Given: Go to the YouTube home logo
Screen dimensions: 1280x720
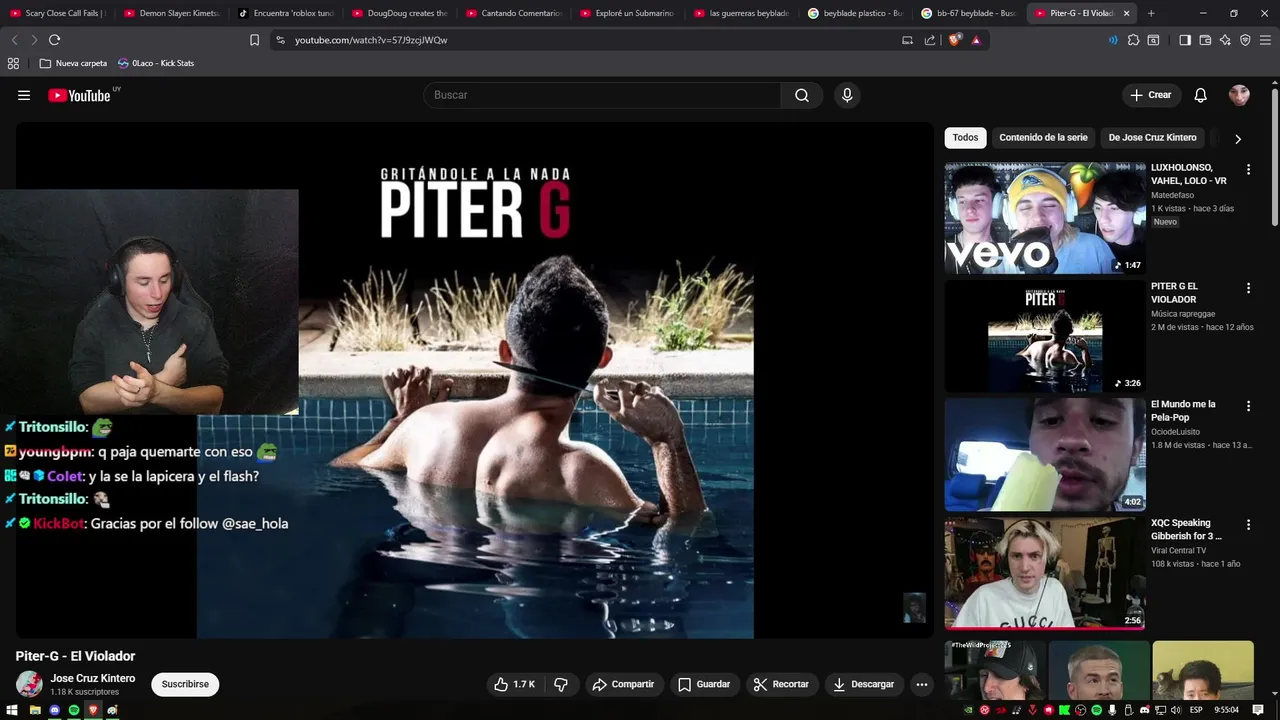Looking at the screenshot, I should [x=79, y=95].
